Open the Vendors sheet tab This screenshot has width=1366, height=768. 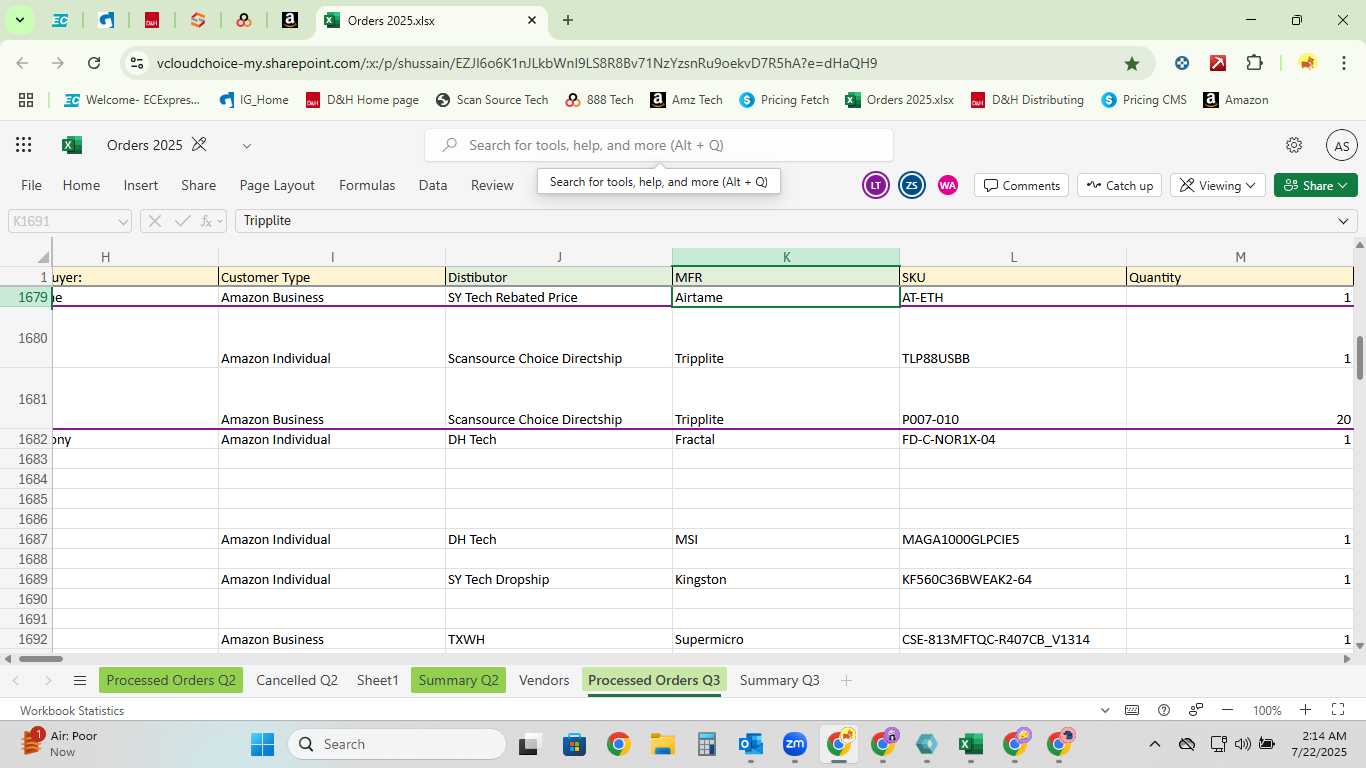point(544,680)
